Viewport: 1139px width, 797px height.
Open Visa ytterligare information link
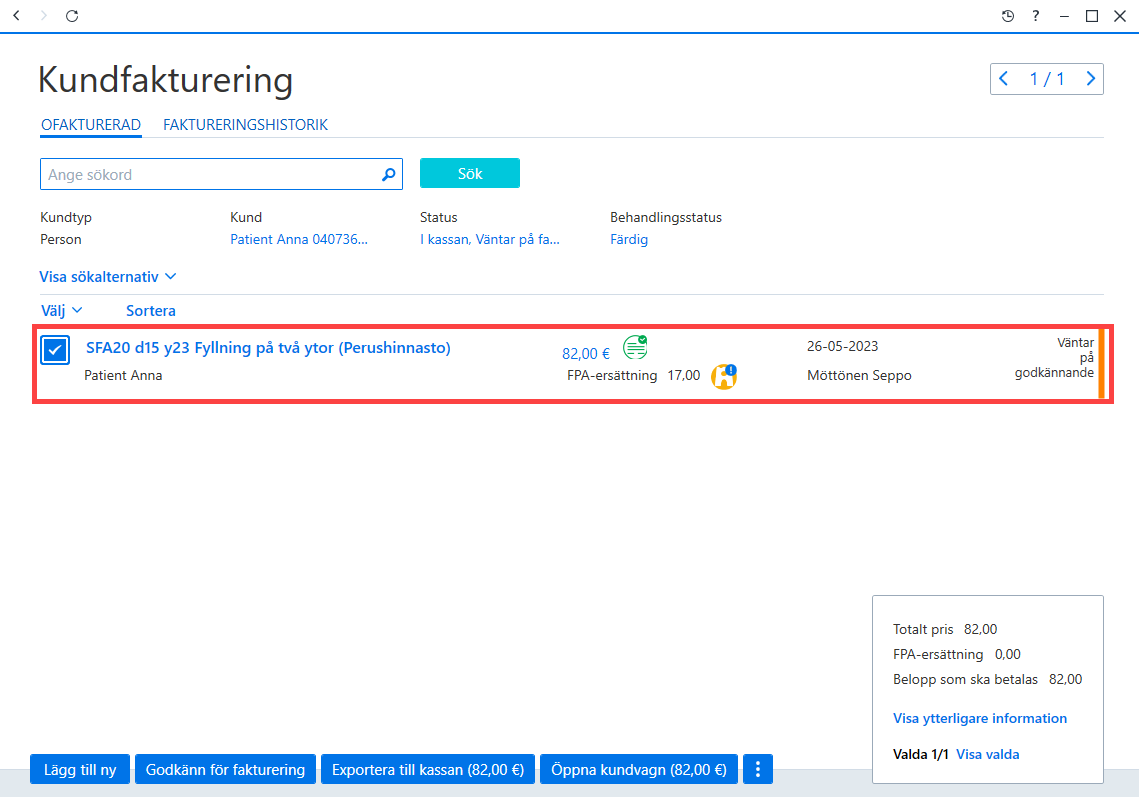(980, 719)
